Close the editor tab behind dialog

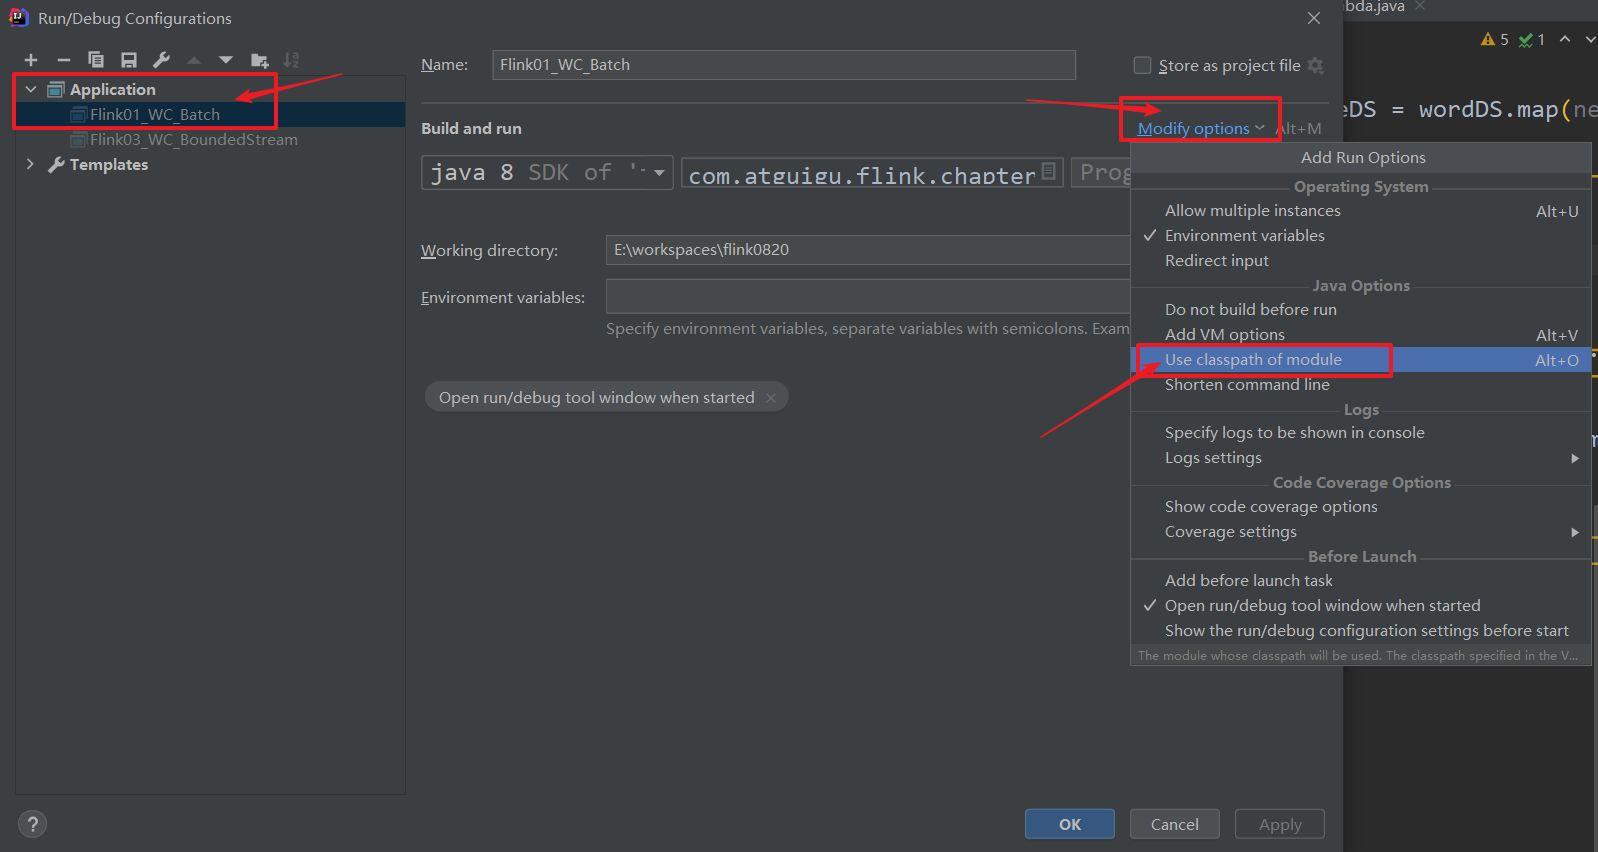(x=1420, y=6)
